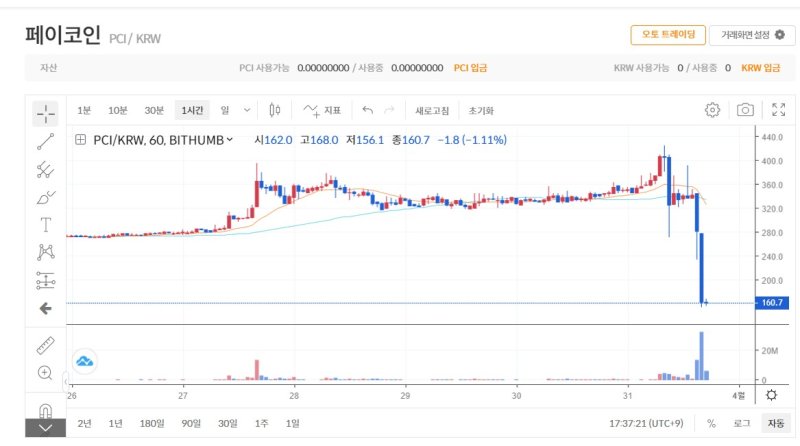Select the price range forecast tool
800x446 pixels.
point(45,280)
